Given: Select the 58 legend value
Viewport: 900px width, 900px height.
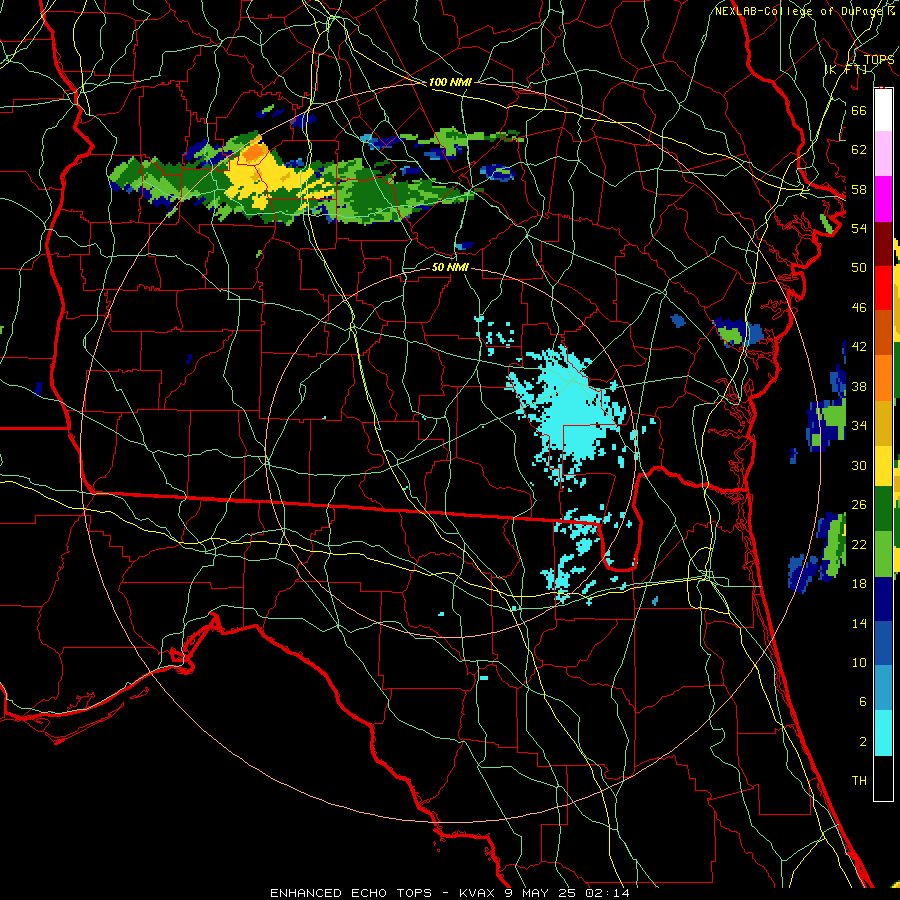Looking at the screenshot, I should pyautogui.click(x=859, y=189).
